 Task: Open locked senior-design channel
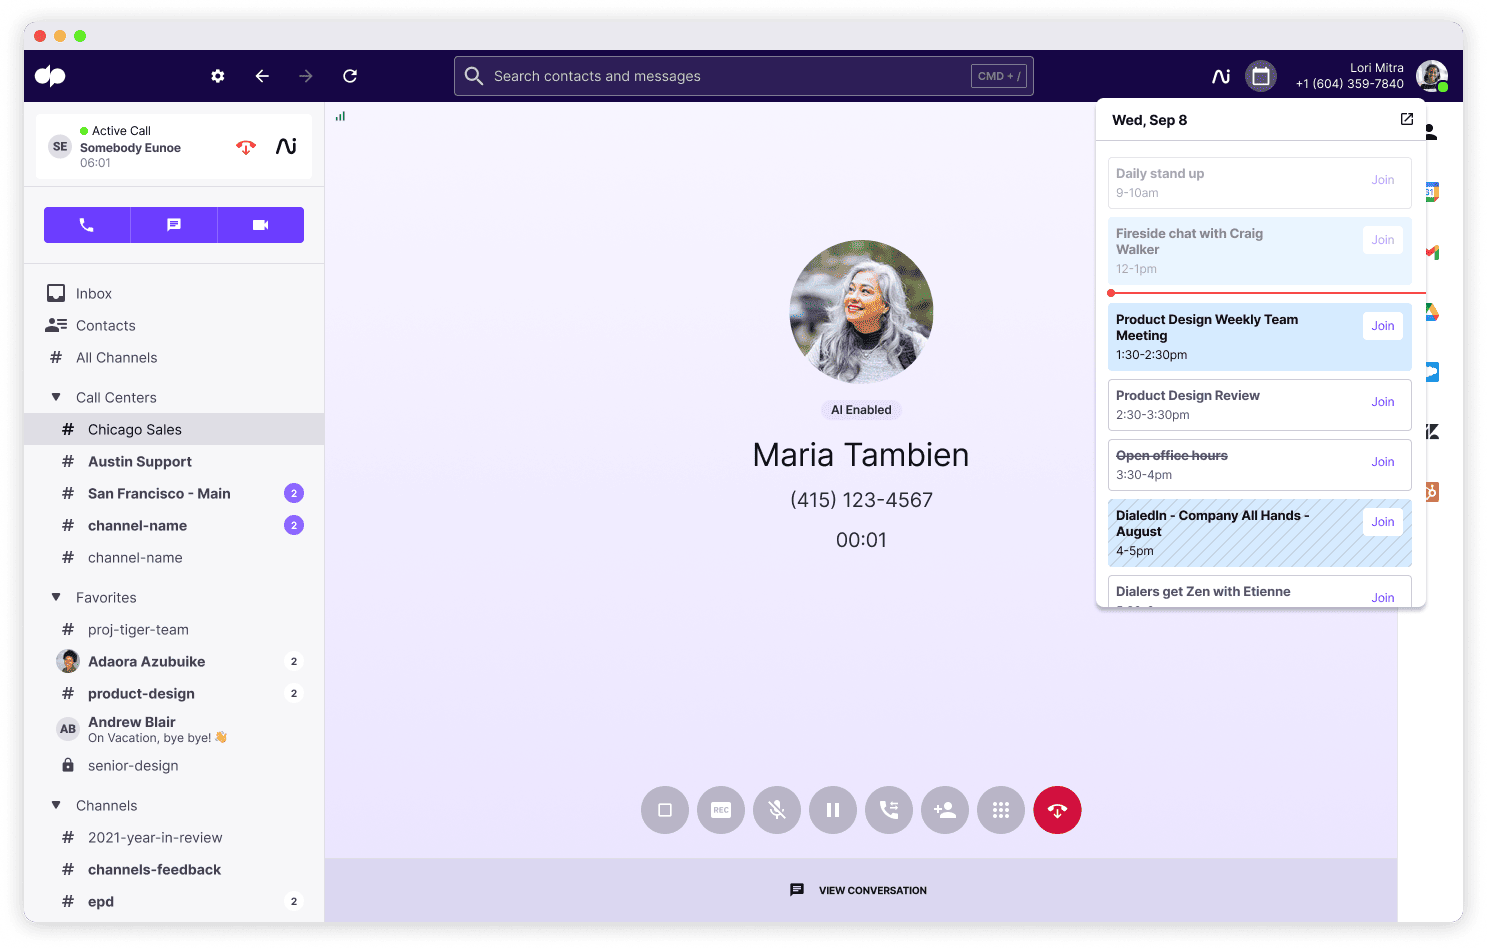[174, 765]
